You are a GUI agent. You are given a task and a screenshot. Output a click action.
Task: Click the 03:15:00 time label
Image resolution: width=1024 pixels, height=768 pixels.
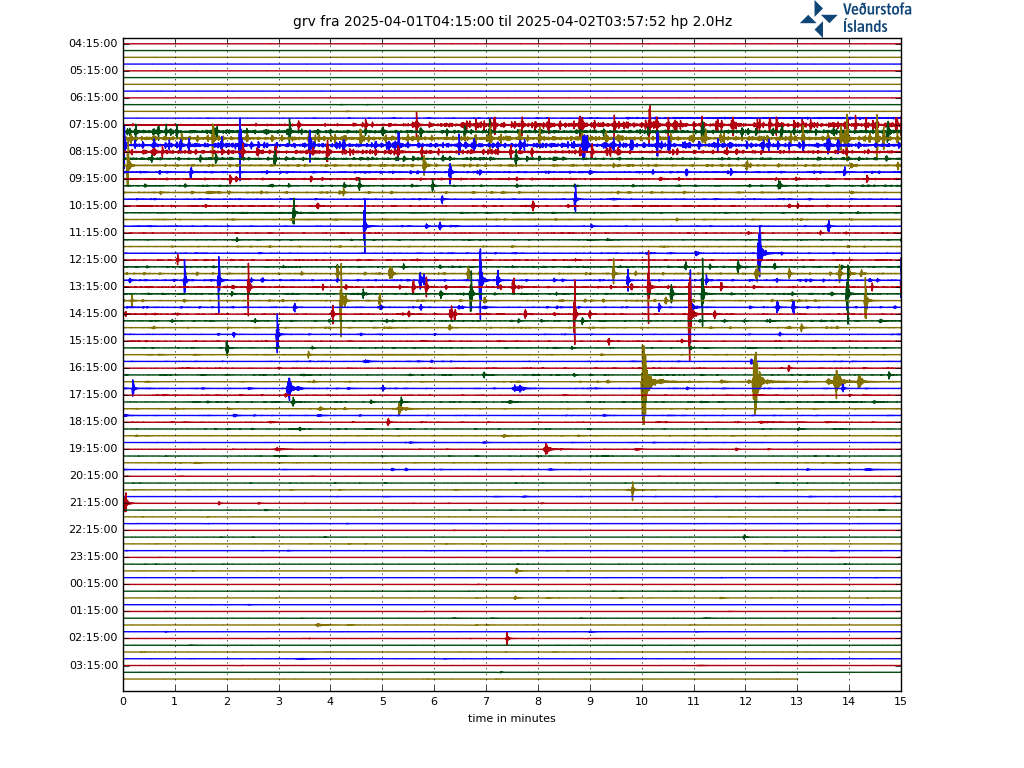(x=93, y=665)
